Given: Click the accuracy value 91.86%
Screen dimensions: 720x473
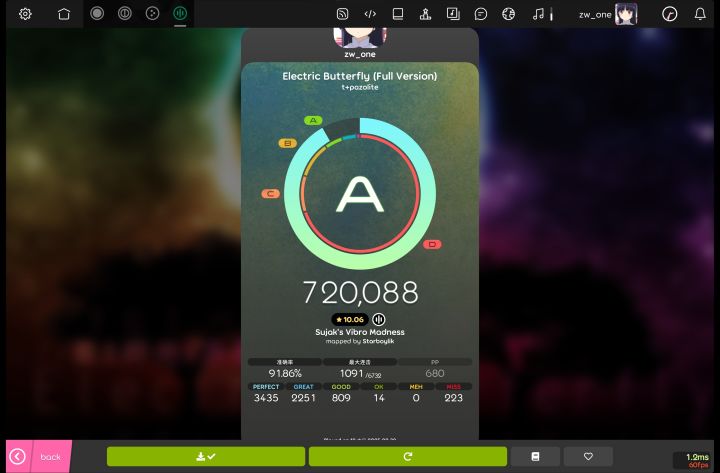Looking at the screenshot, I should 285,373.
